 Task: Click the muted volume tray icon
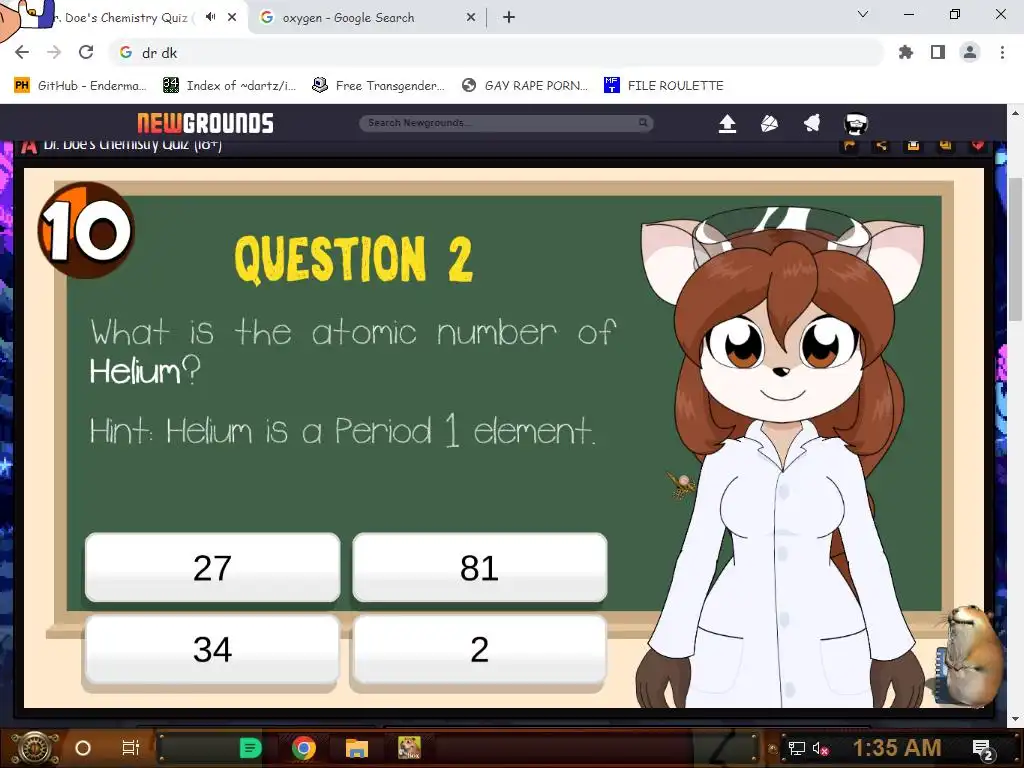click(820, 748)
